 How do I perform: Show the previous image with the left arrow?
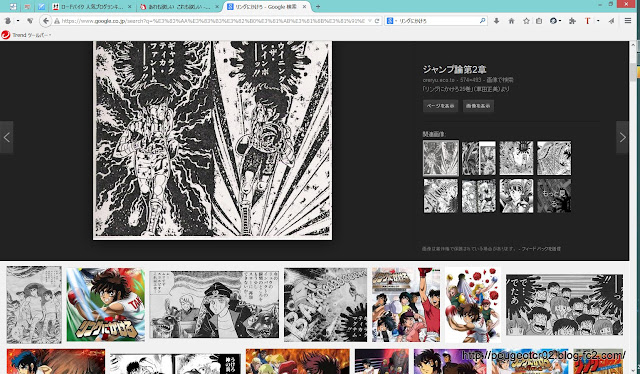coord(7,137)
